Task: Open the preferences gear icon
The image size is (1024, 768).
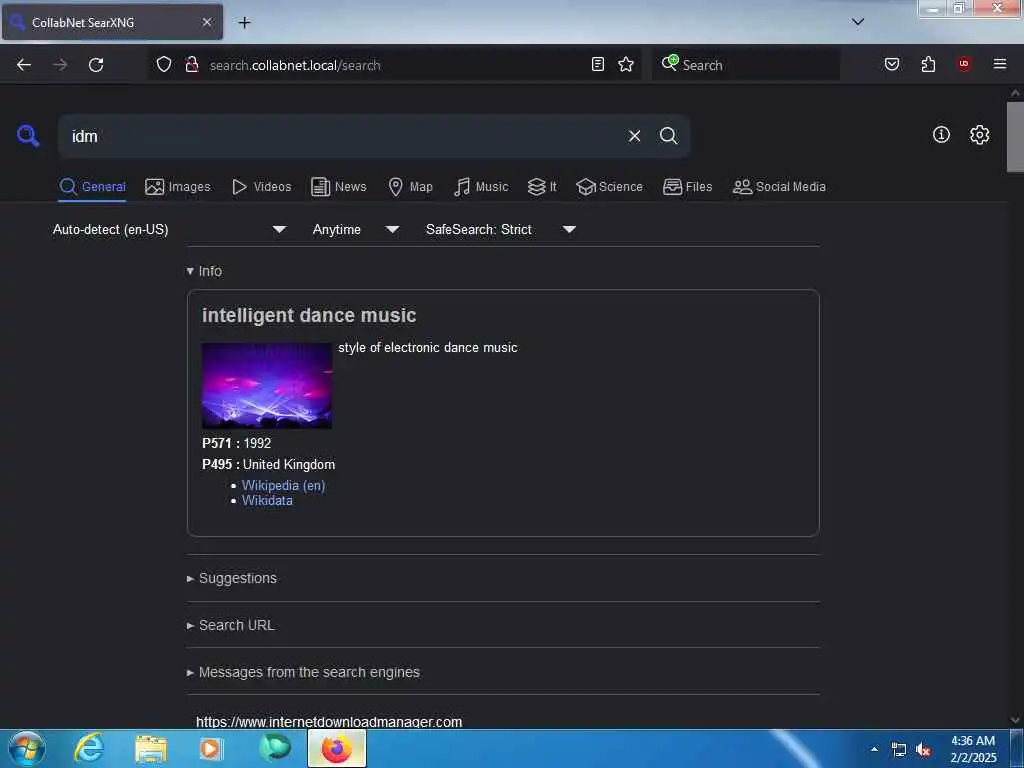Action: (979, 135)
